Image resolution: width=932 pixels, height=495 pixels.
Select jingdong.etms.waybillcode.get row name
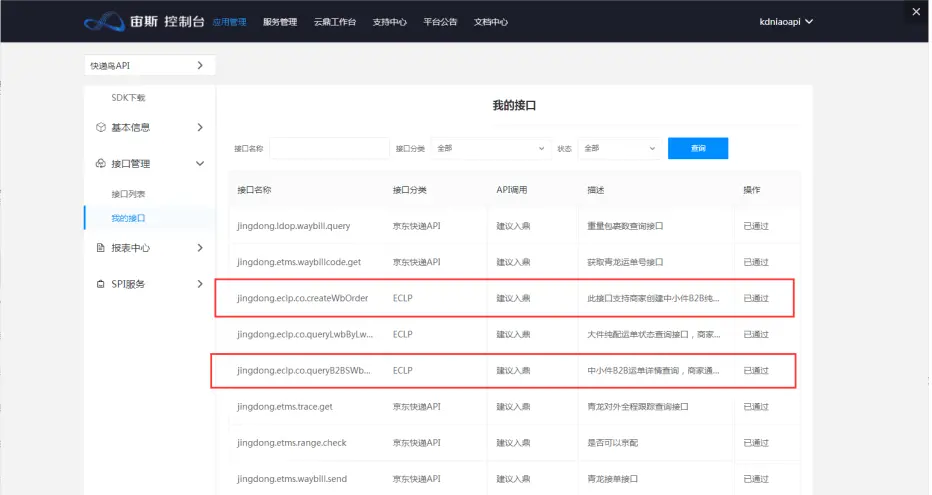click(299, 262)
